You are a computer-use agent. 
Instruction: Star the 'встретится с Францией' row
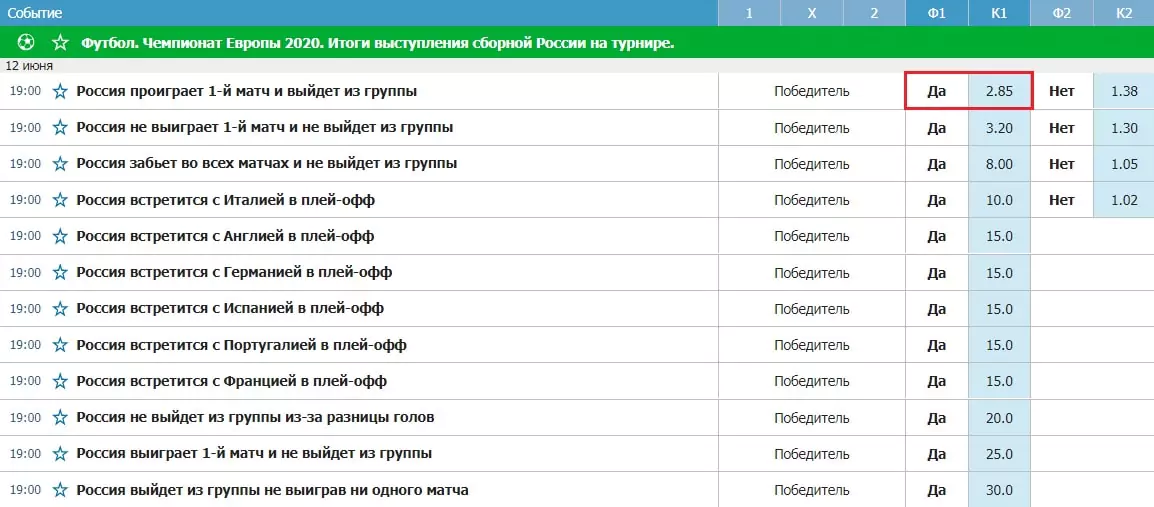tap(60, 381)
